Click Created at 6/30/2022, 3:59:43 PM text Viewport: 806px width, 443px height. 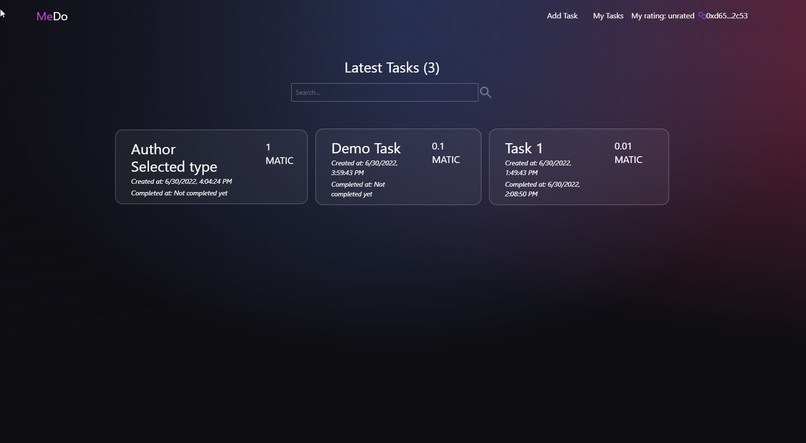point(364,168)
